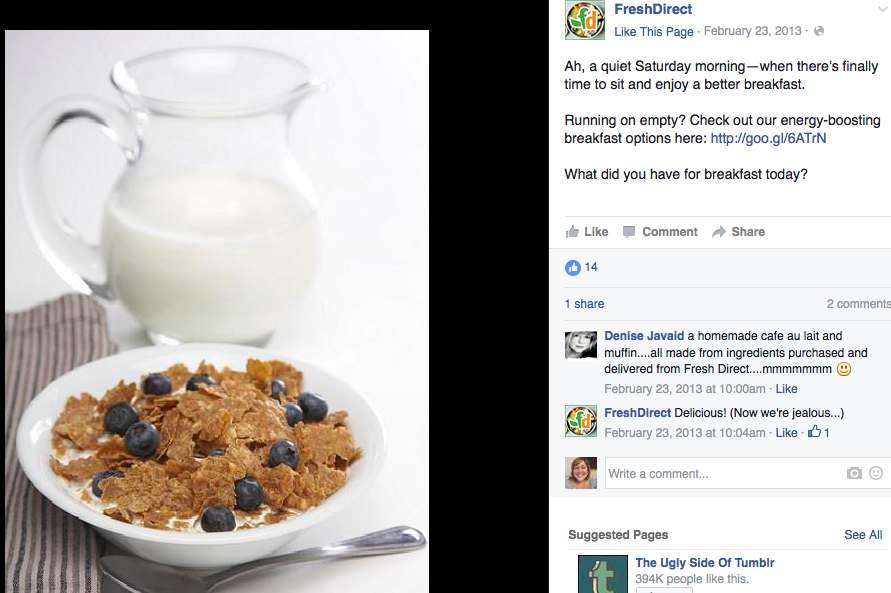The width and height of the screenshot is (891, 593).
Task: Click into the Write a comment field
Action: (725, 473)
